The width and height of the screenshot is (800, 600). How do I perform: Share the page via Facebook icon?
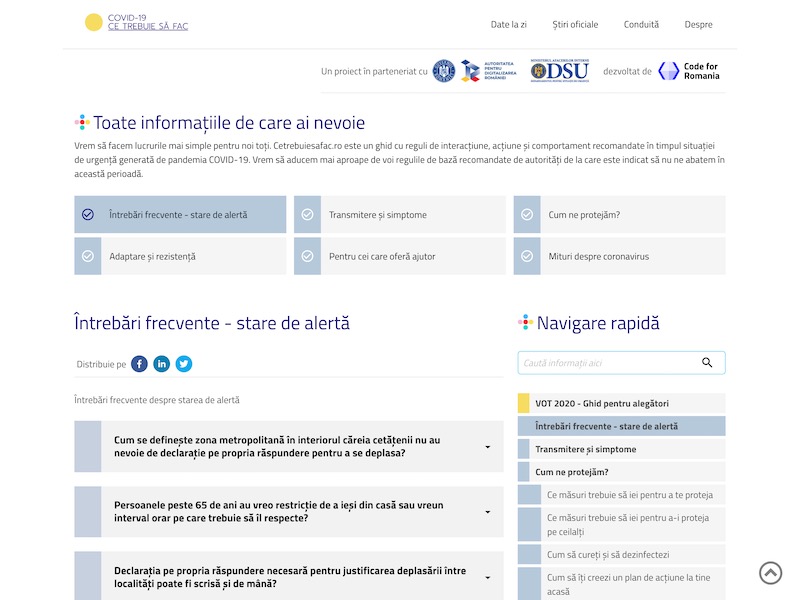point(139,364)
